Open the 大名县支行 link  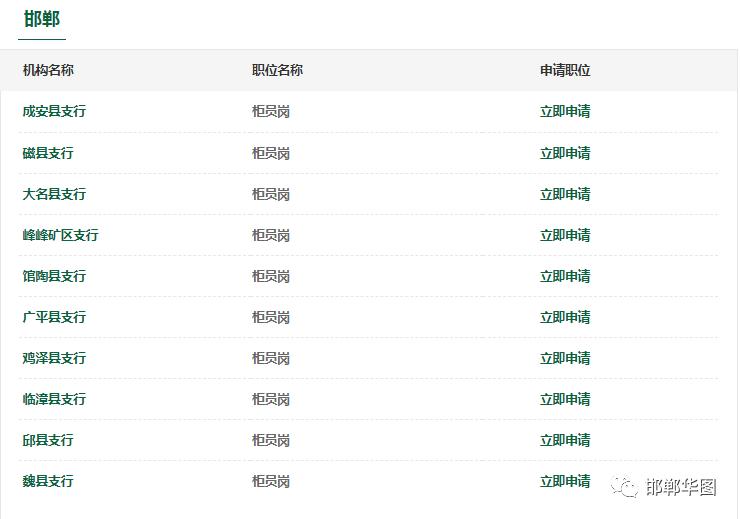point(54,194)
